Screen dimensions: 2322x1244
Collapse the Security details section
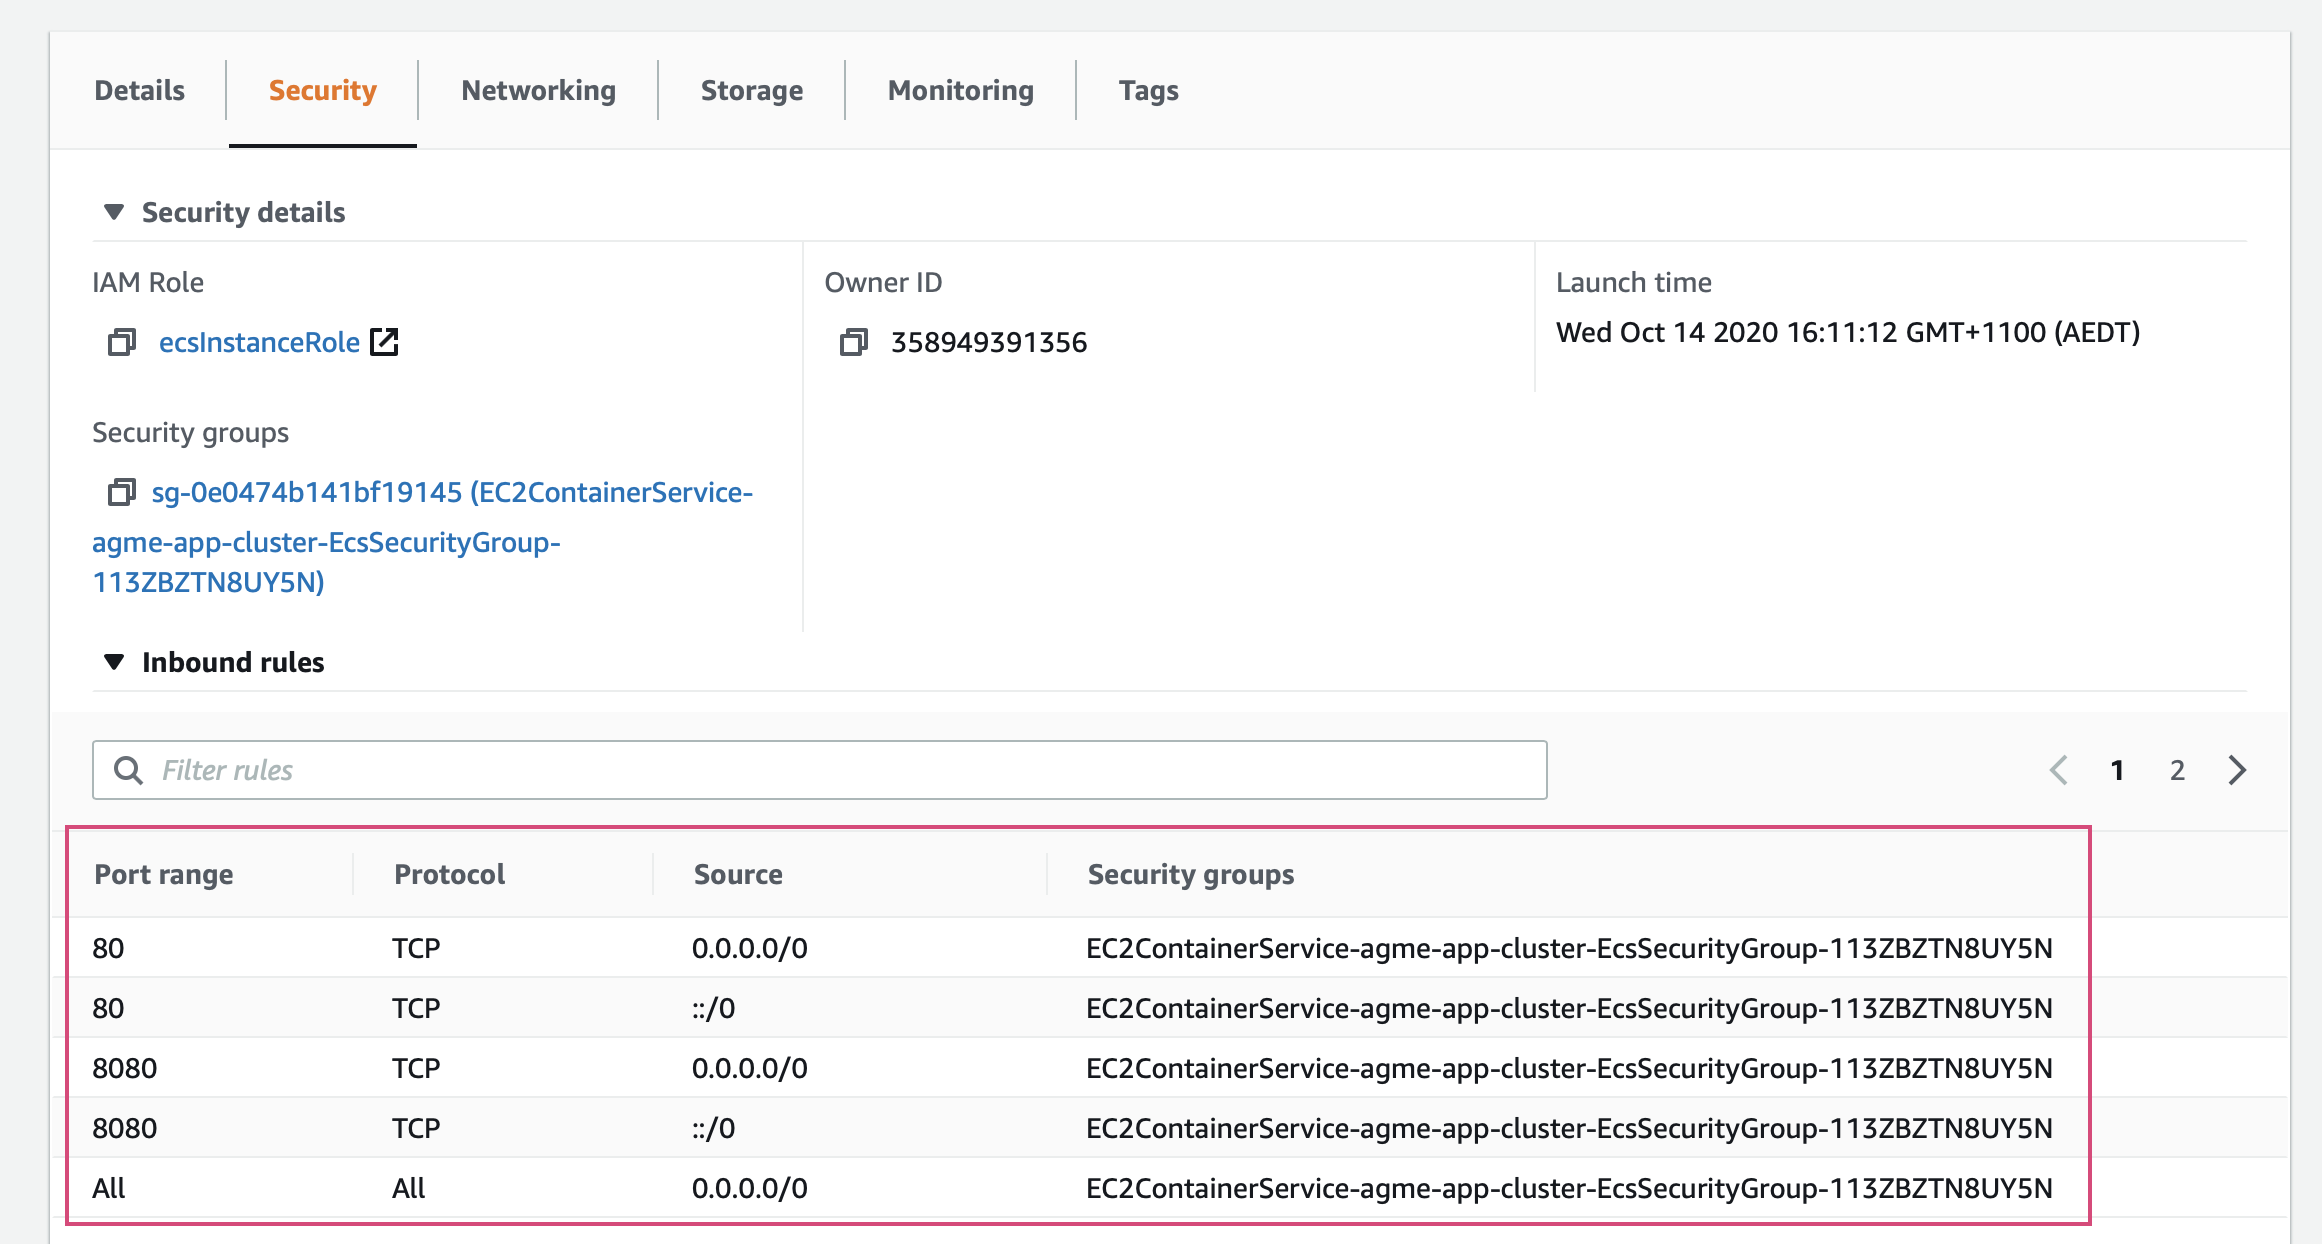pyautogui.click(x=114, y=212)
